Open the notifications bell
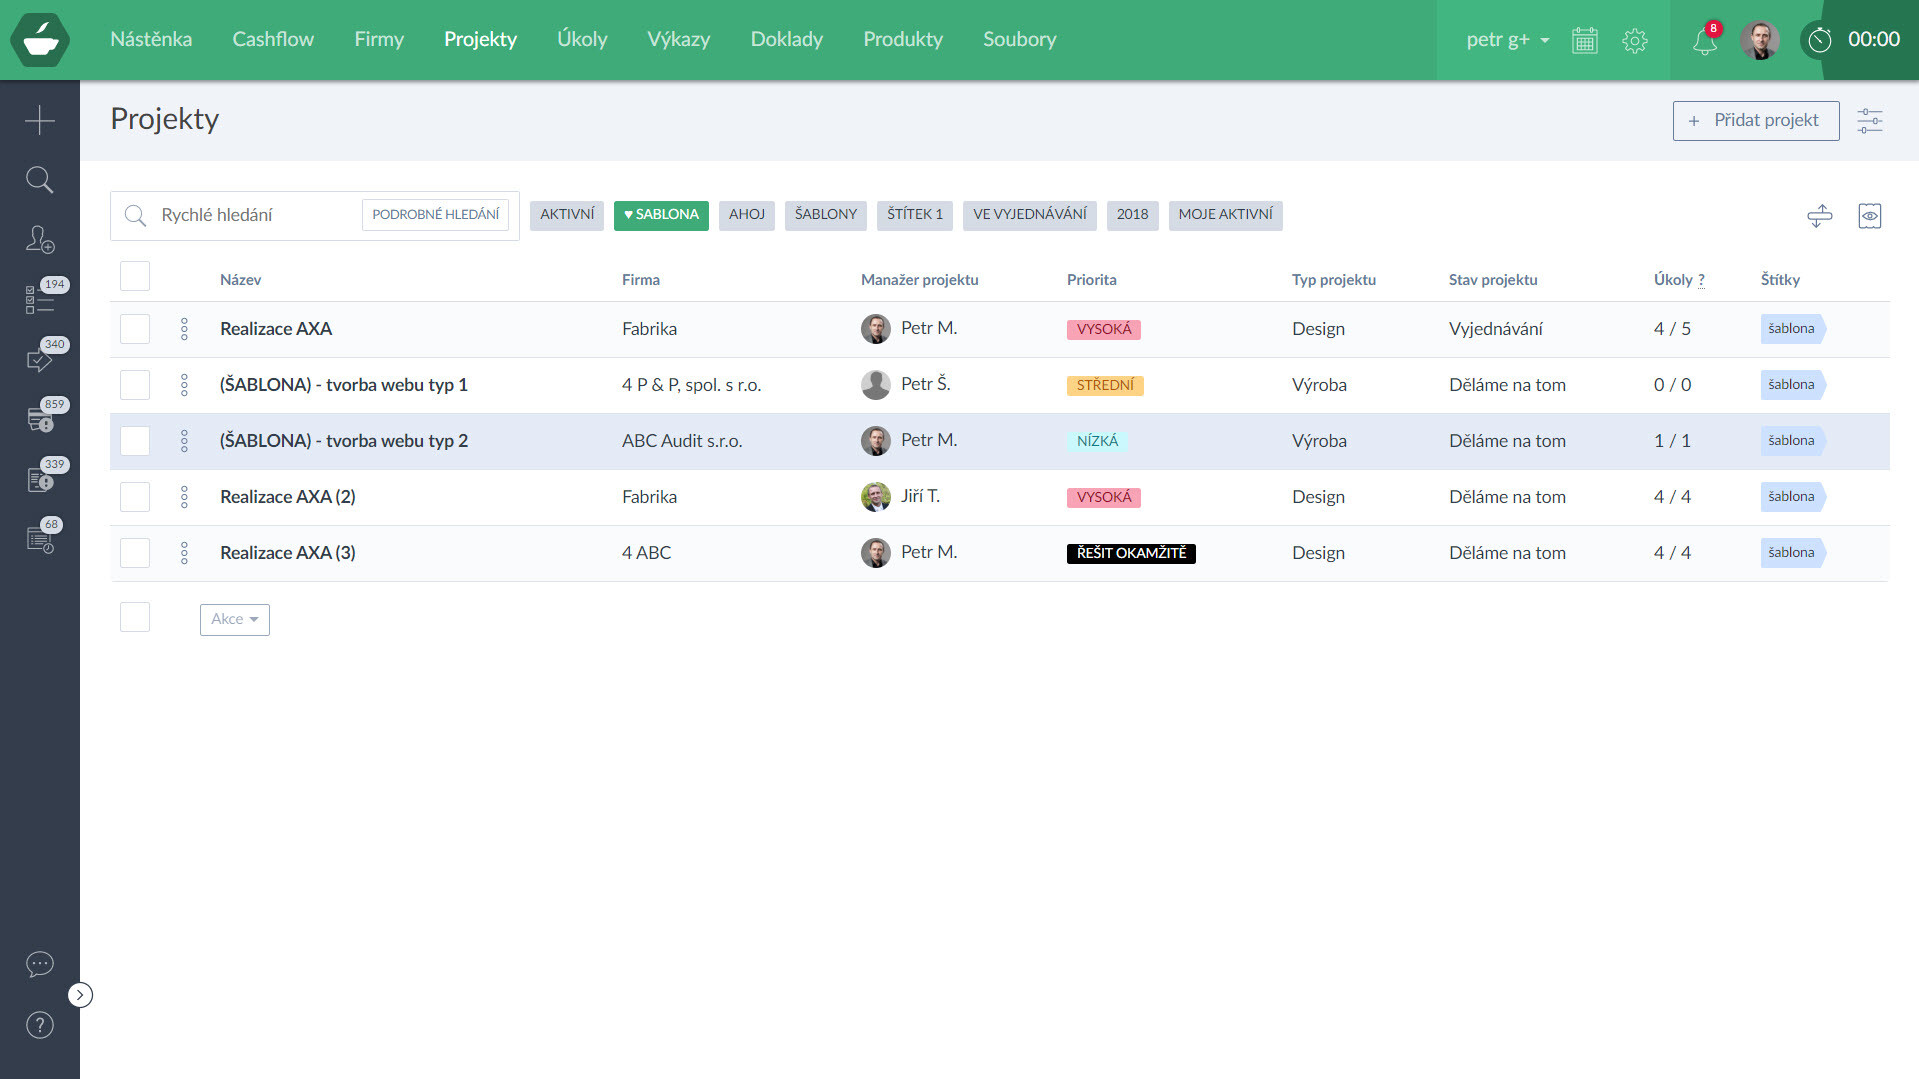This screenshot has width=1919, height=1079. [1704, 41]
